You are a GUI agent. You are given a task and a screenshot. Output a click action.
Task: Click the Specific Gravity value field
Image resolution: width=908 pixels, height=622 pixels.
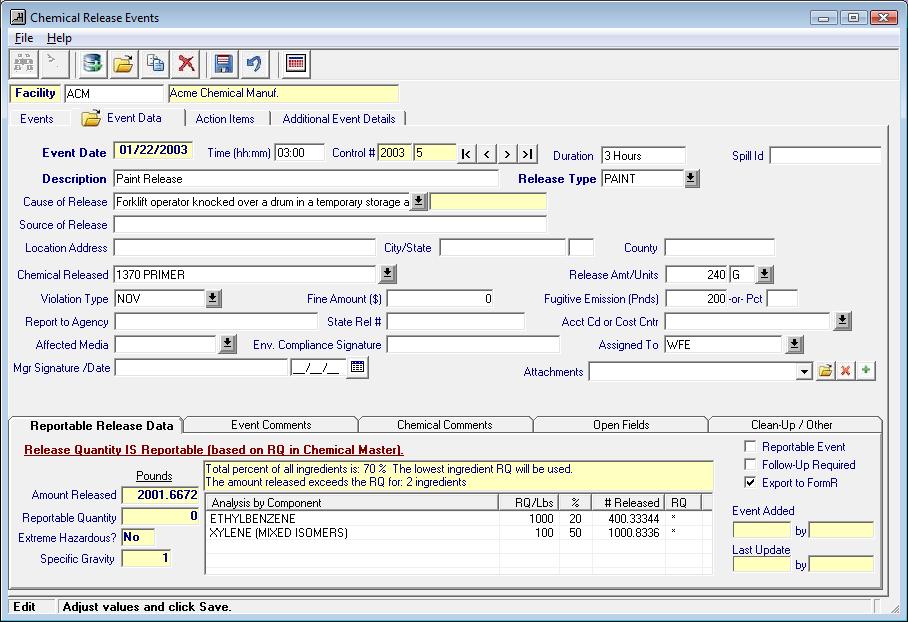click(146, 558)
